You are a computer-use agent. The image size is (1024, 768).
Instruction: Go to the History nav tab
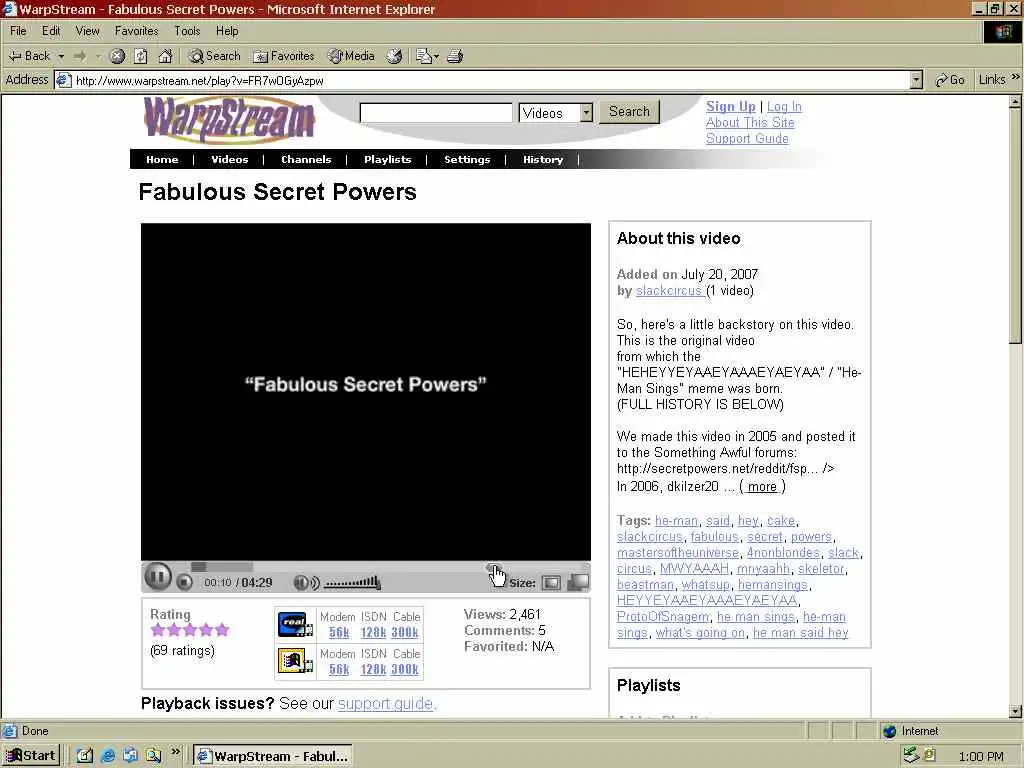[x=543, y=159]
